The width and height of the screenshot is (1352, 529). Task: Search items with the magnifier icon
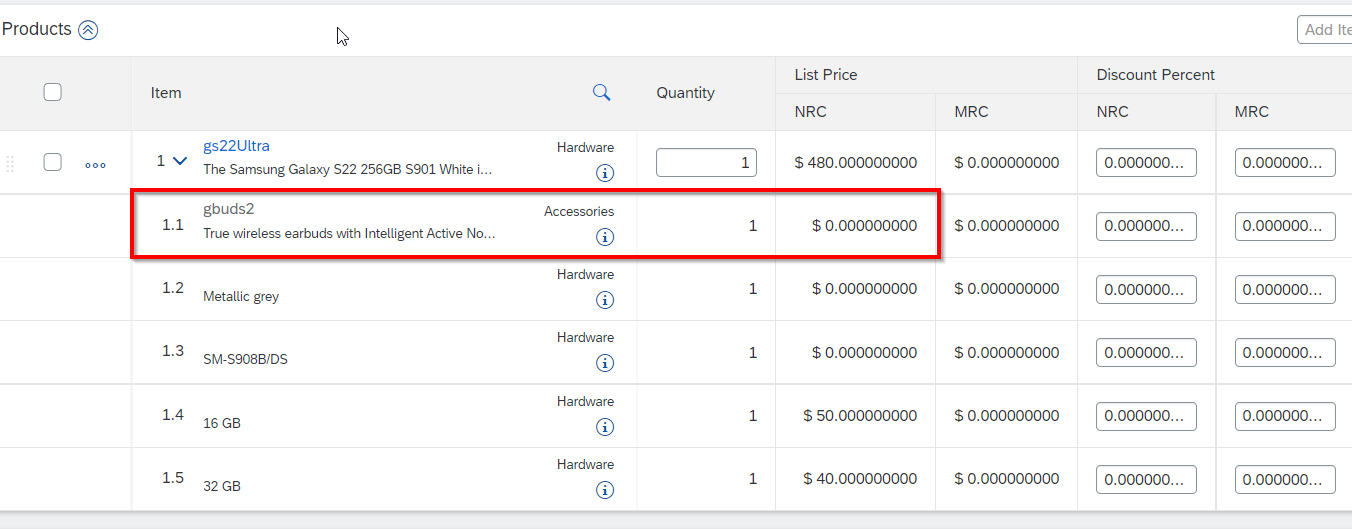[x=601, y=92]
